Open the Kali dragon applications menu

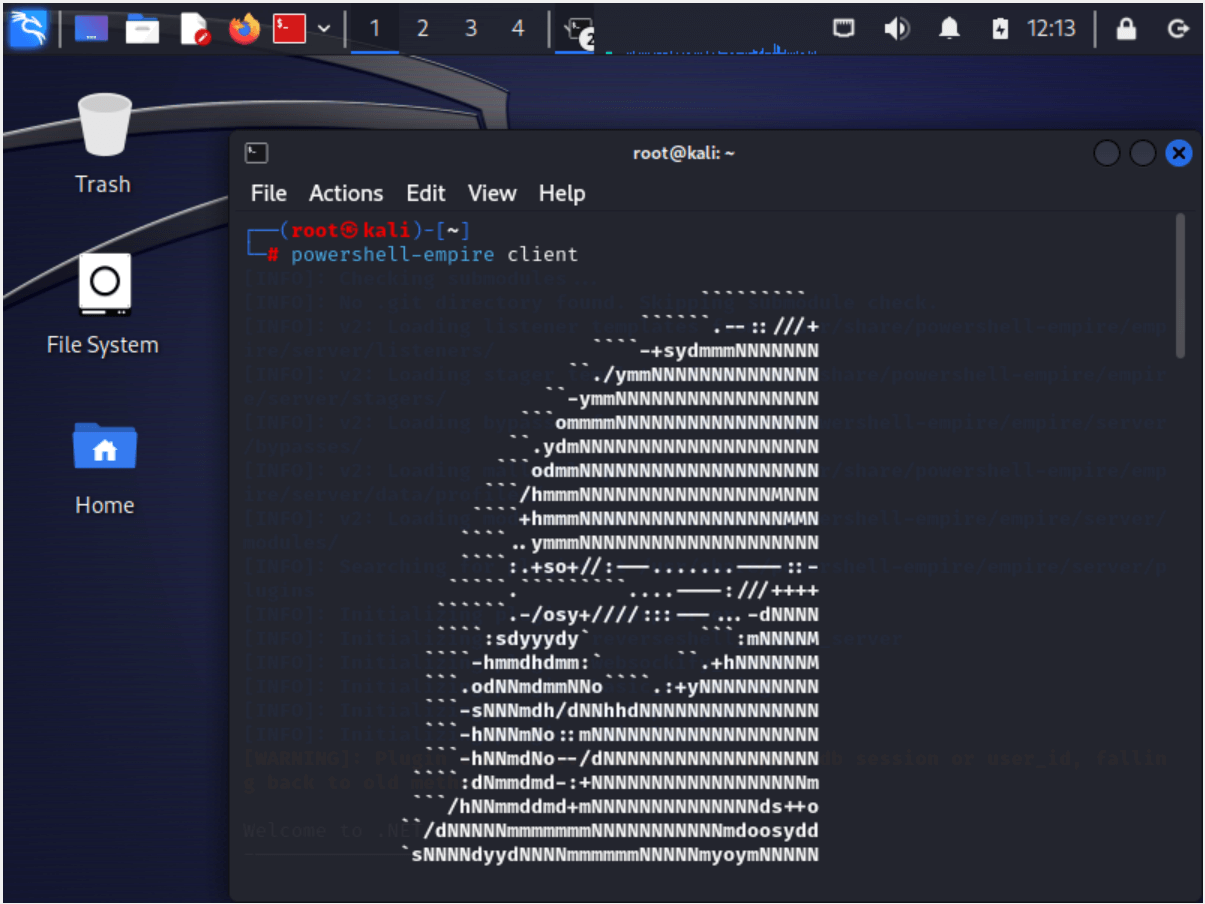28,28
